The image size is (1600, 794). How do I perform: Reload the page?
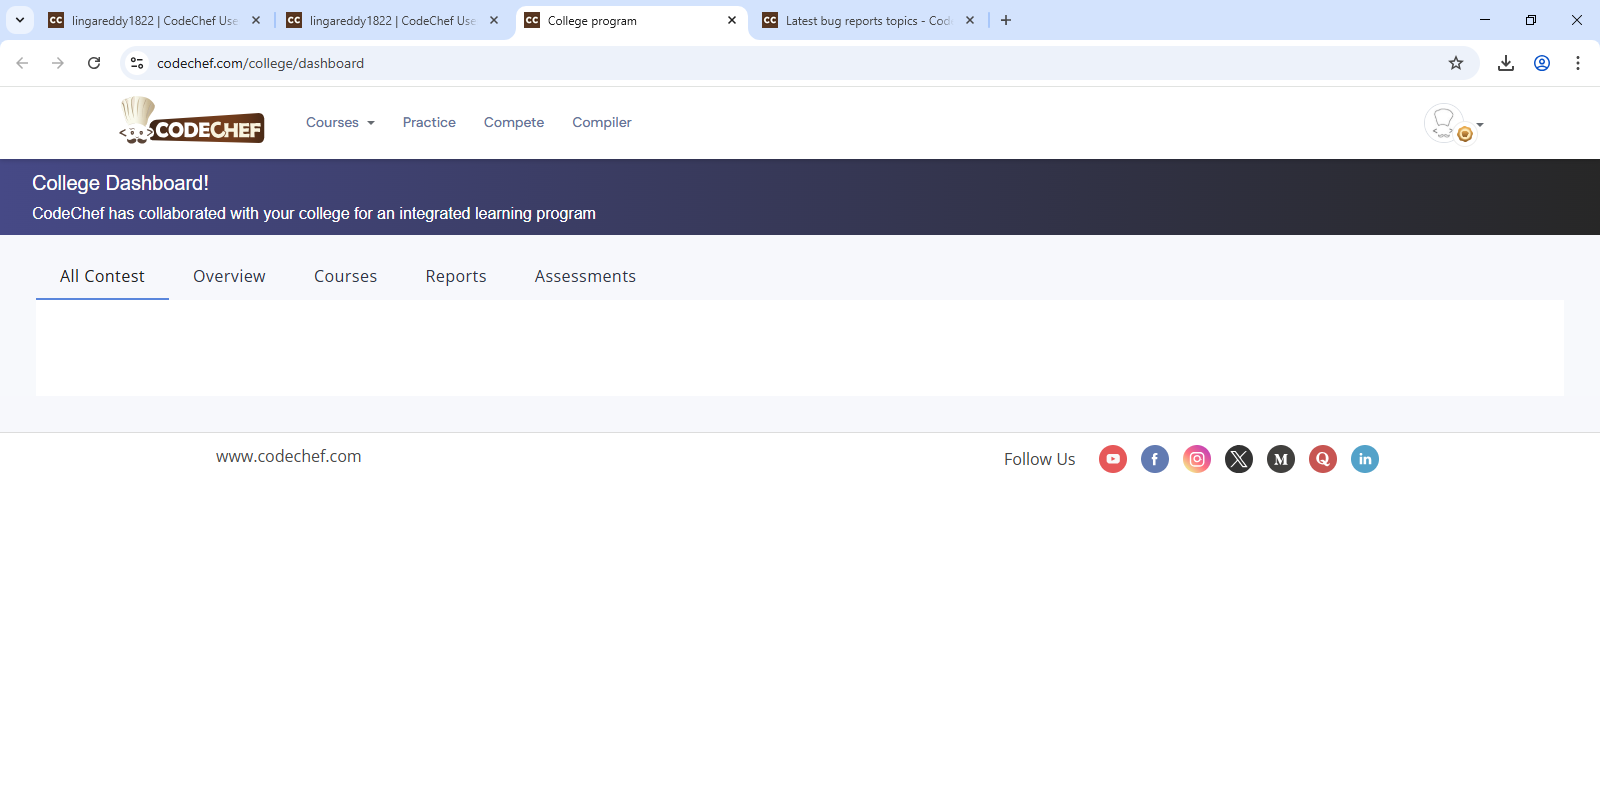pyautogui.click(x=94, y=63)
